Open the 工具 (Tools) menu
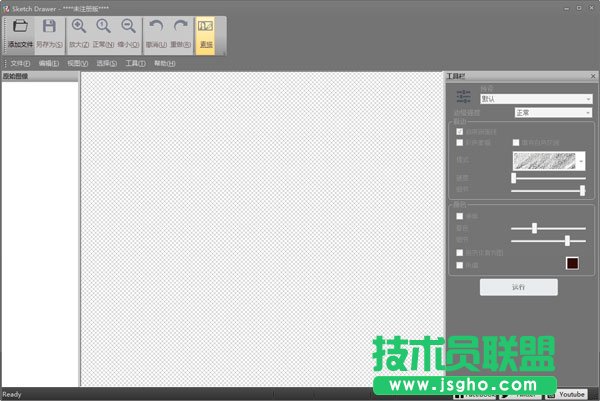This screenshot has width=600, height=401. point(135,63)
